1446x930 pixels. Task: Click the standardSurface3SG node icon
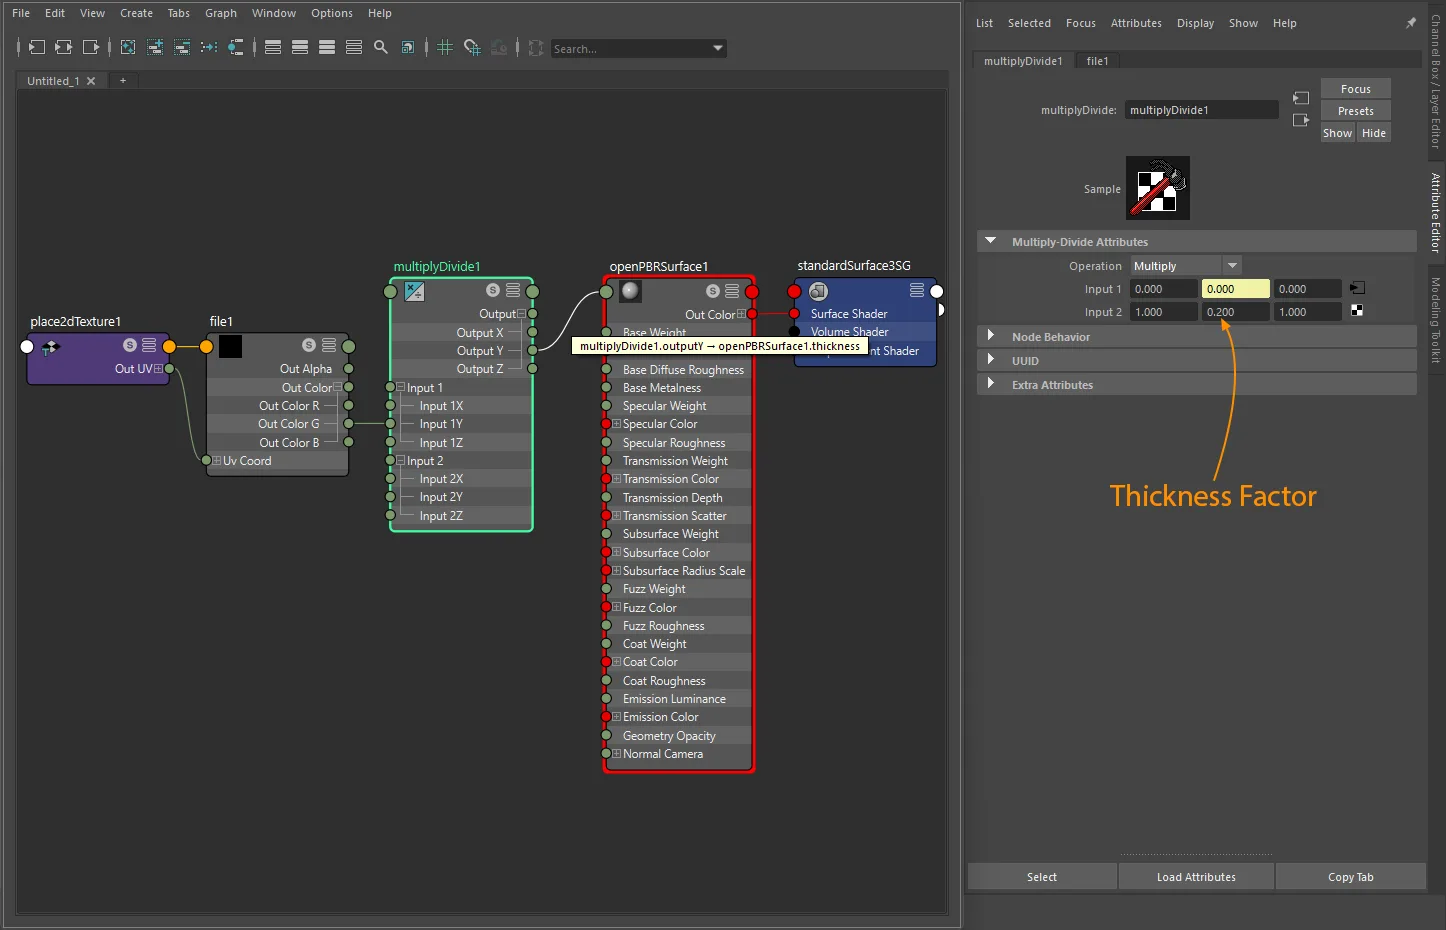click(x=818, y=291)
